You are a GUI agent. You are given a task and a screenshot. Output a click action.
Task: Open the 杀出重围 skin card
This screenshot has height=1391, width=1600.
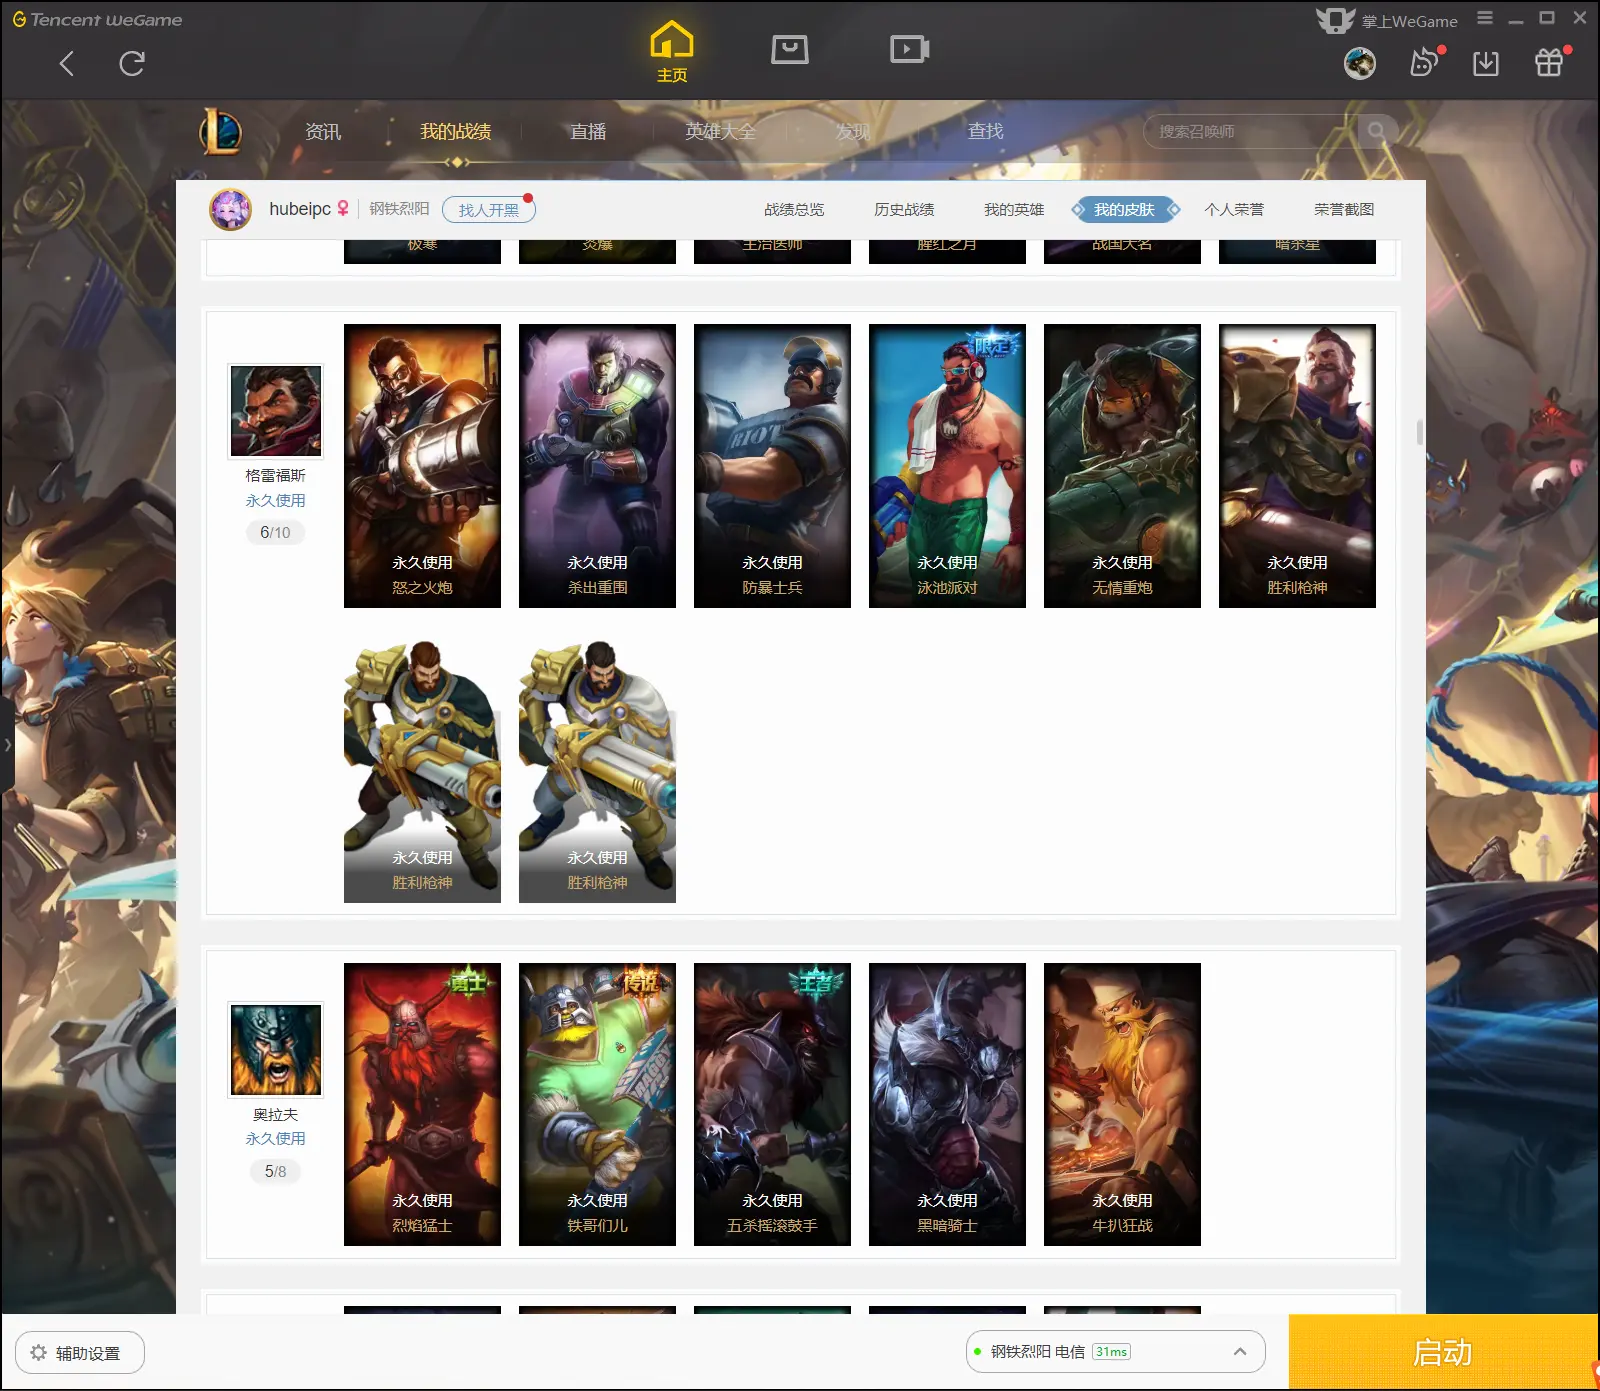click(597, 466)
